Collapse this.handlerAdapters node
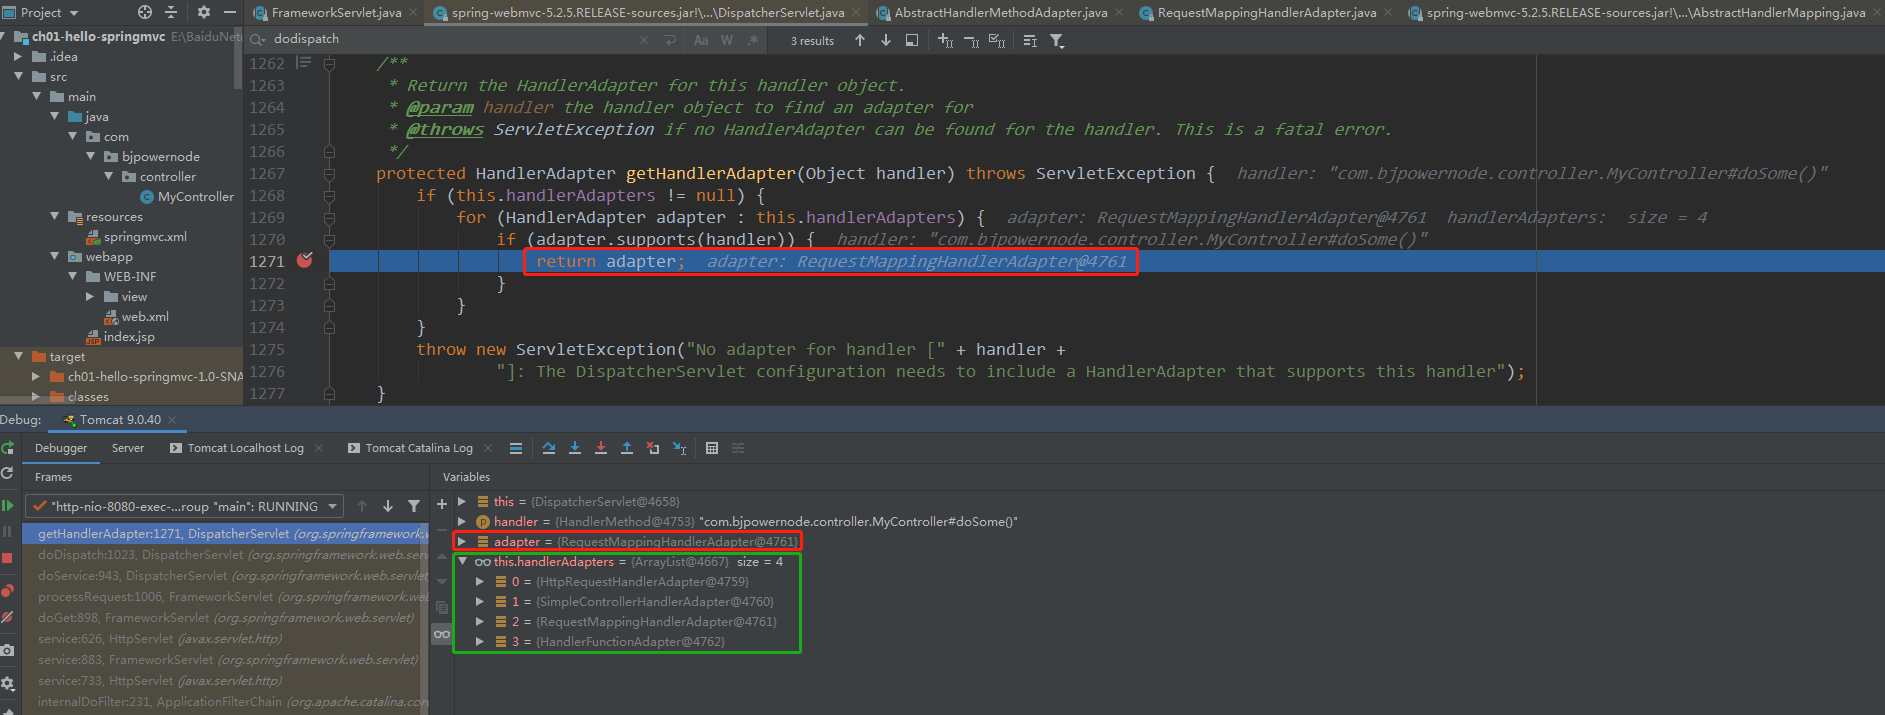This screenshot has width=1885, height=715. coord(462,561)
